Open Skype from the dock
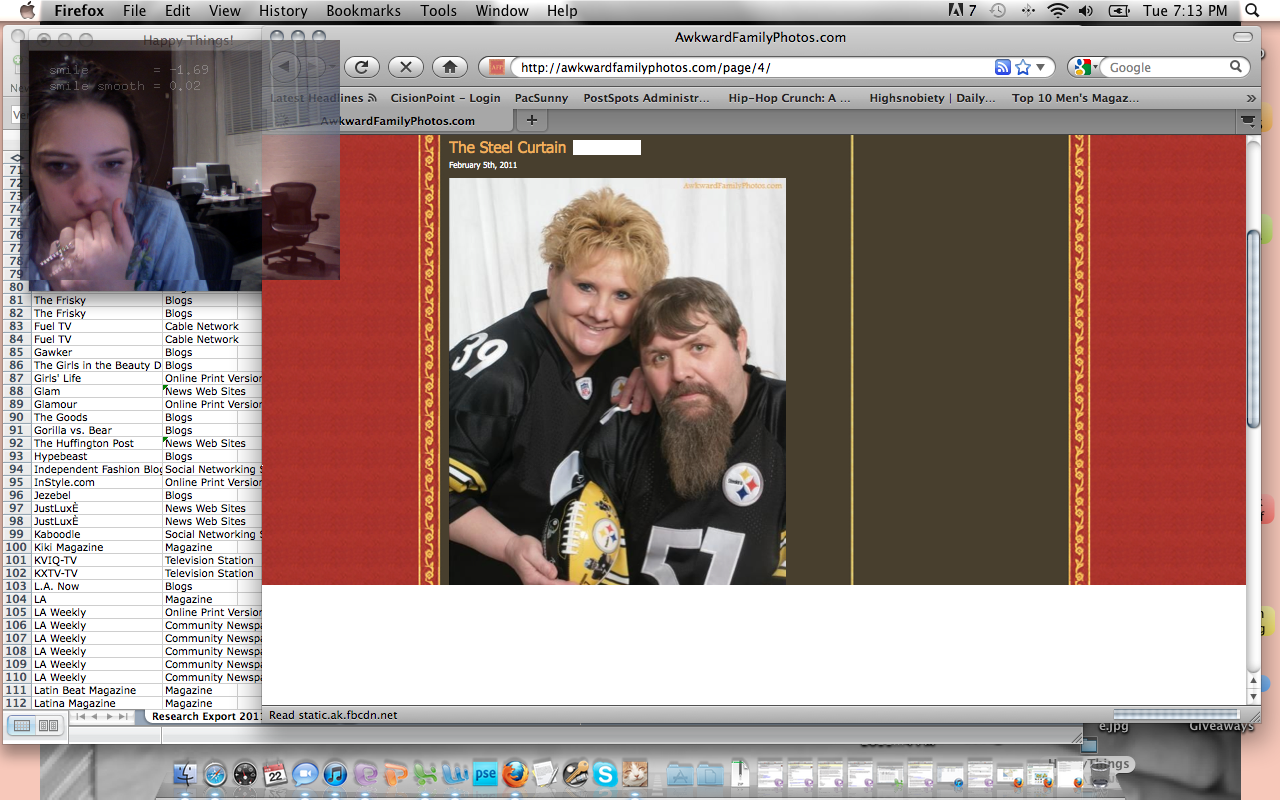 pos(604,773)
